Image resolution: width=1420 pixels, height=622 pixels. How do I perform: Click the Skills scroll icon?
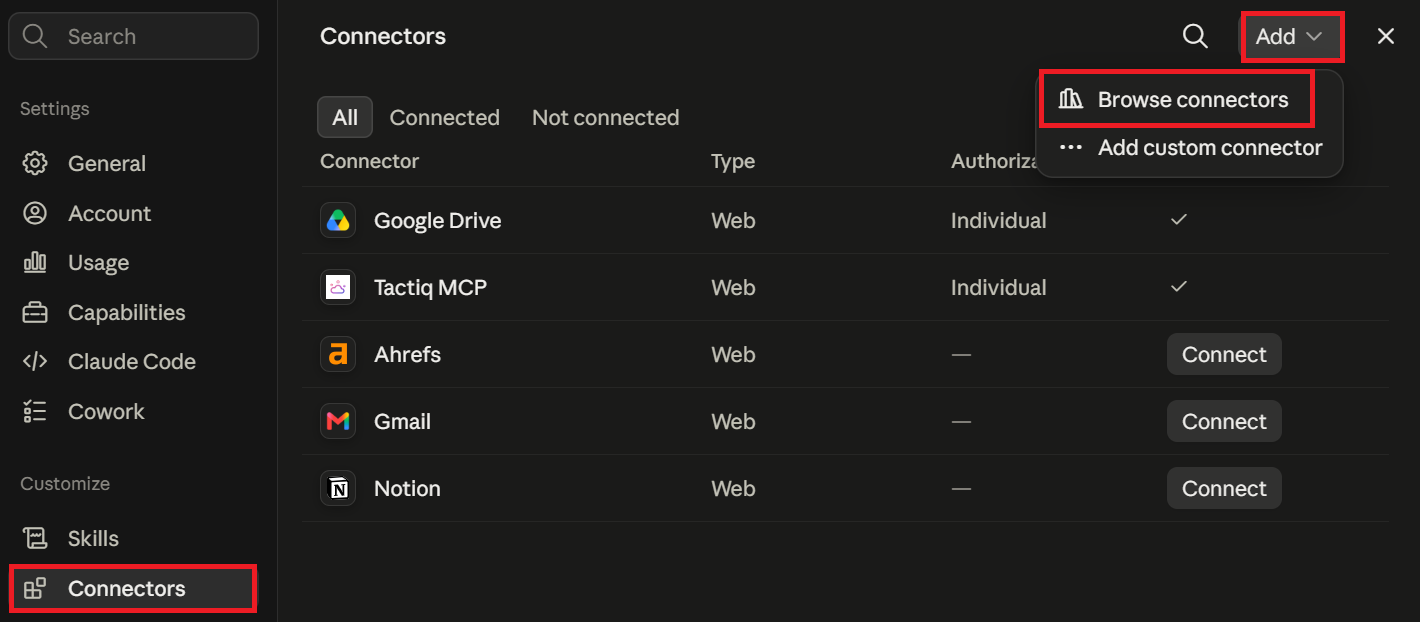coord(35,538)
